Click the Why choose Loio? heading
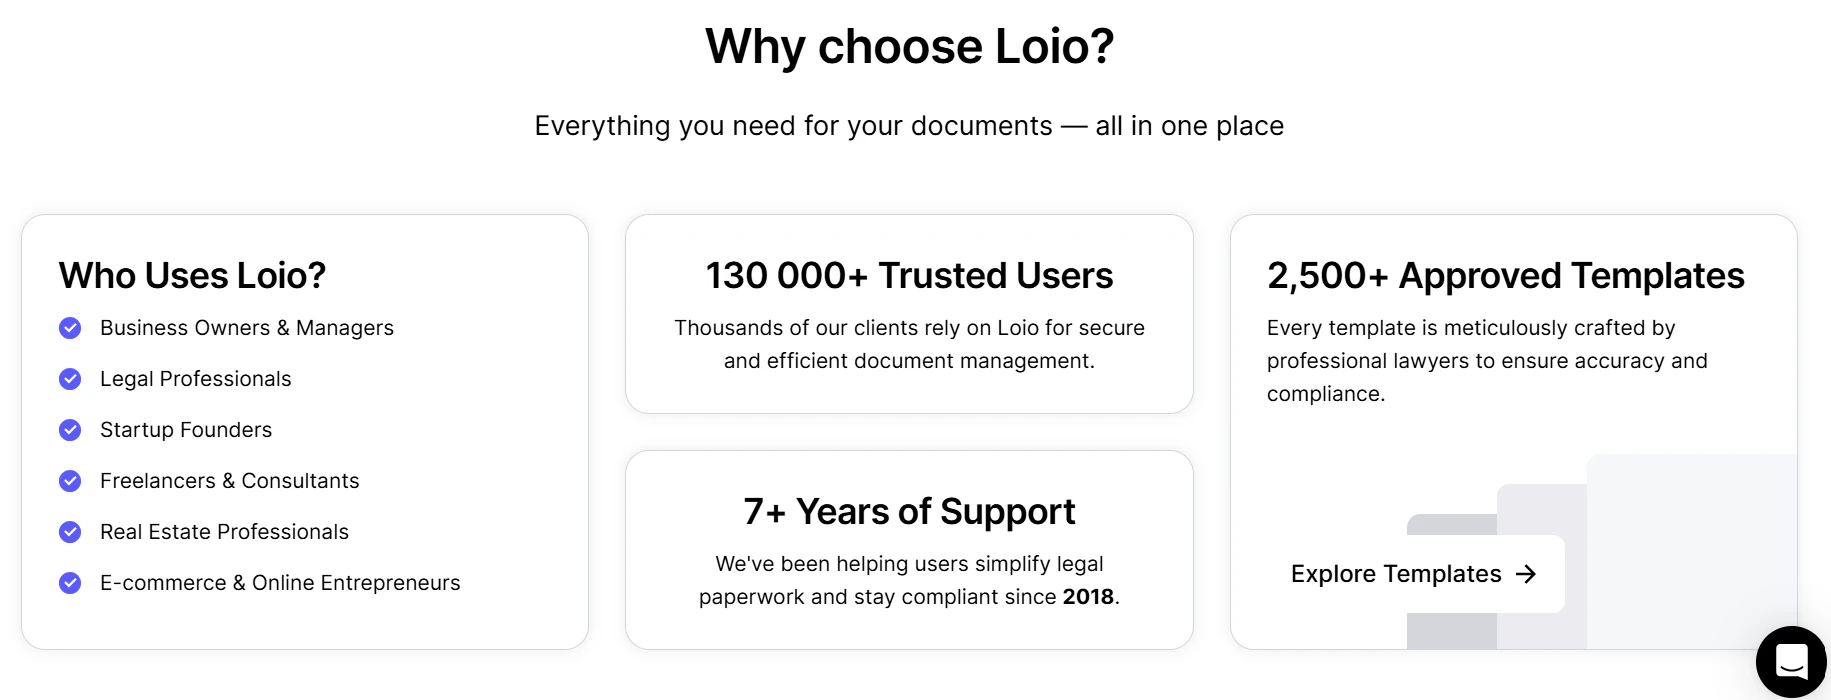The height and width of the screenshot is (700, 1831). click(x=909, y=46)
